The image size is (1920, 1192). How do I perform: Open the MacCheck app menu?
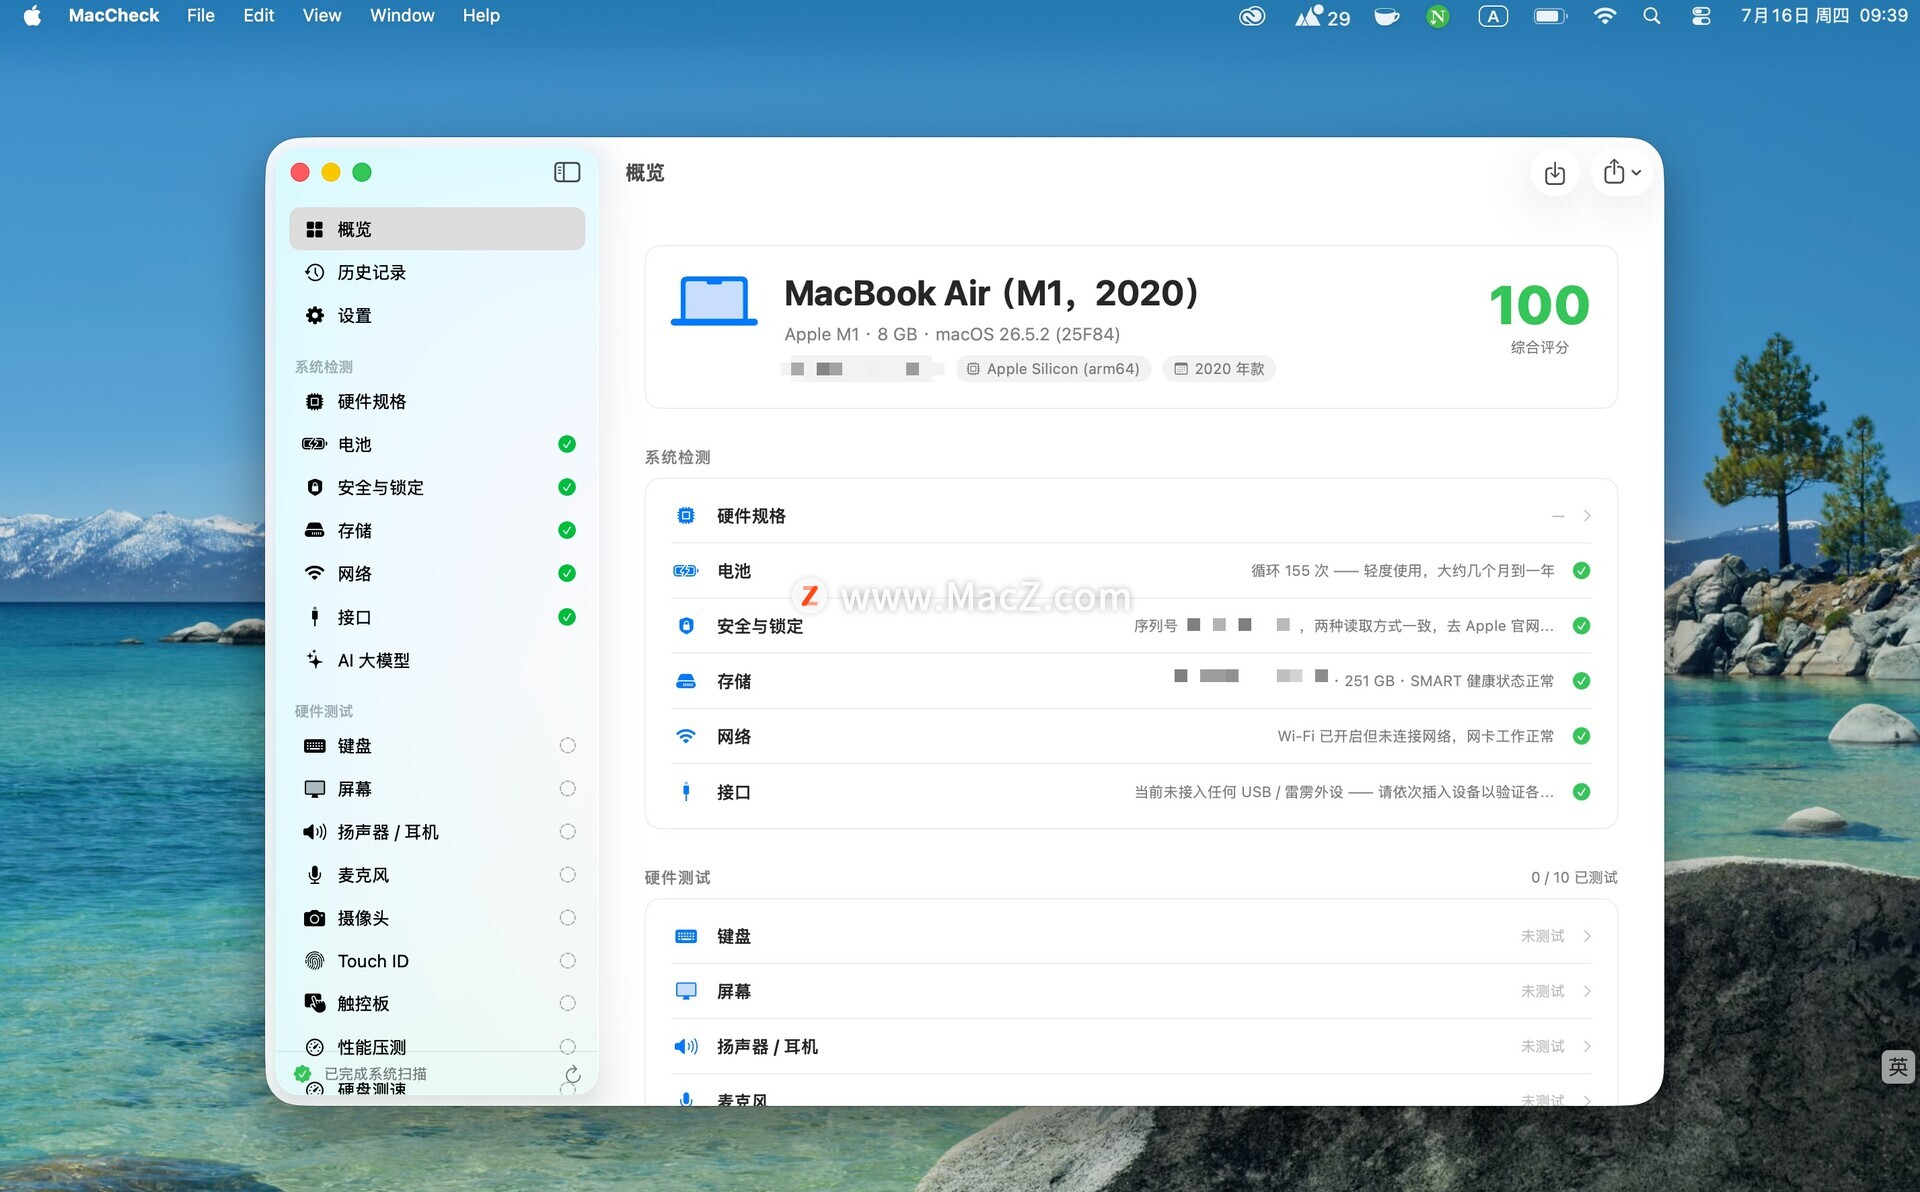tap(114, 15)
